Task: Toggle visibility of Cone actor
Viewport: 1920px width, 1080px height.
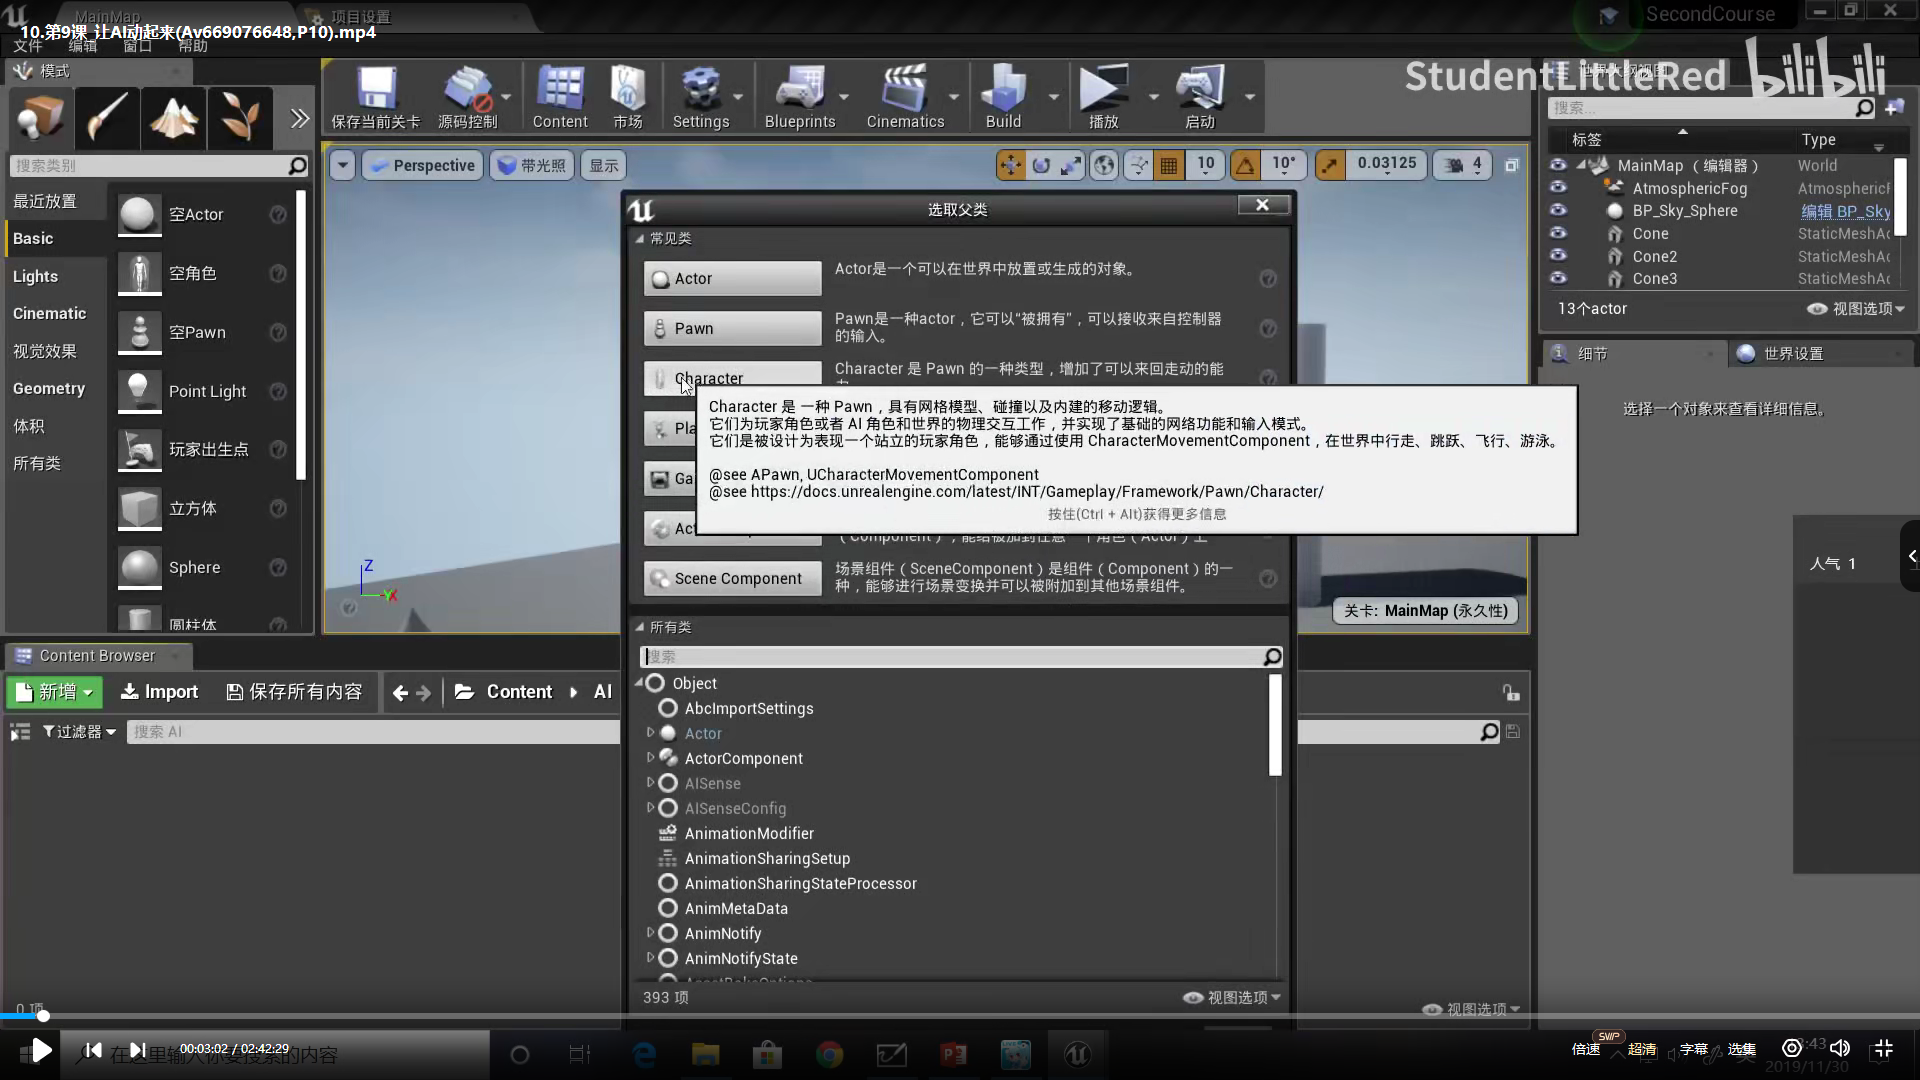Action: coord(1558,232)
